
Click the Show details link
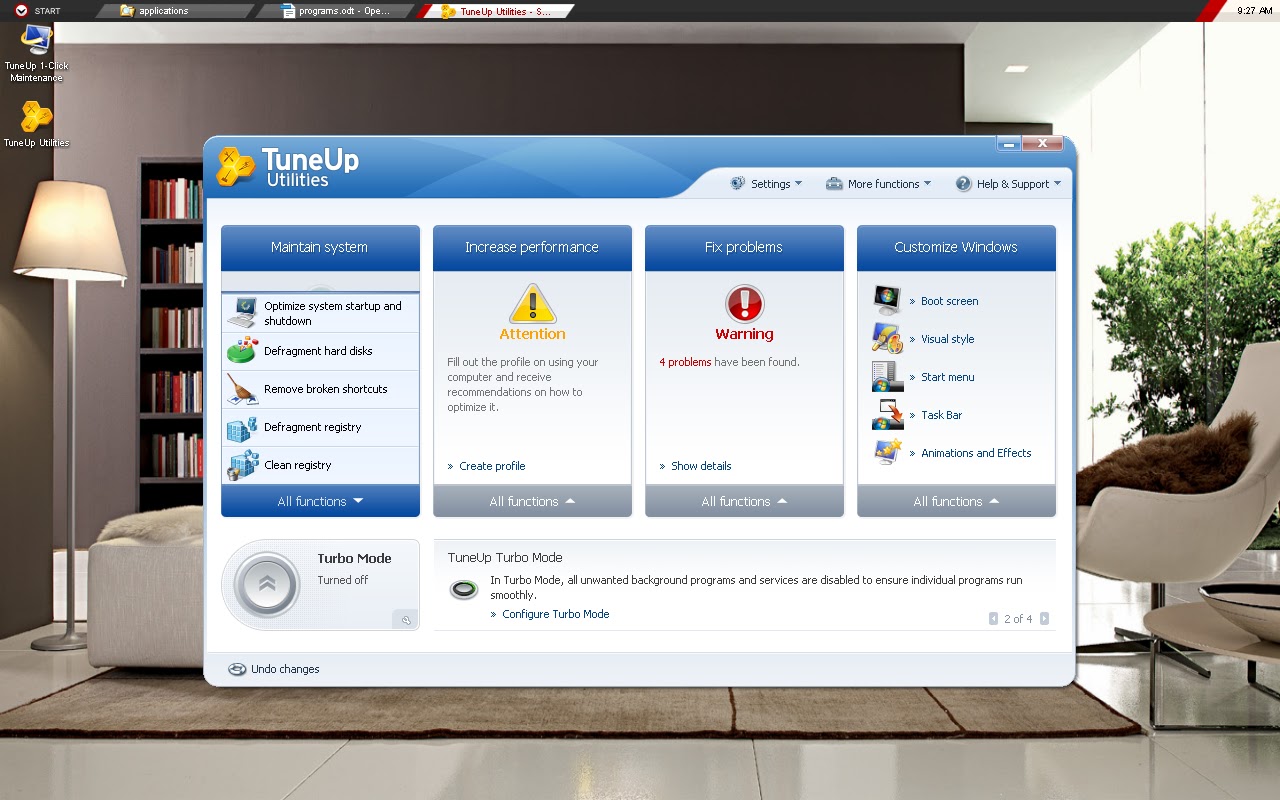click(x=701, y=466)
